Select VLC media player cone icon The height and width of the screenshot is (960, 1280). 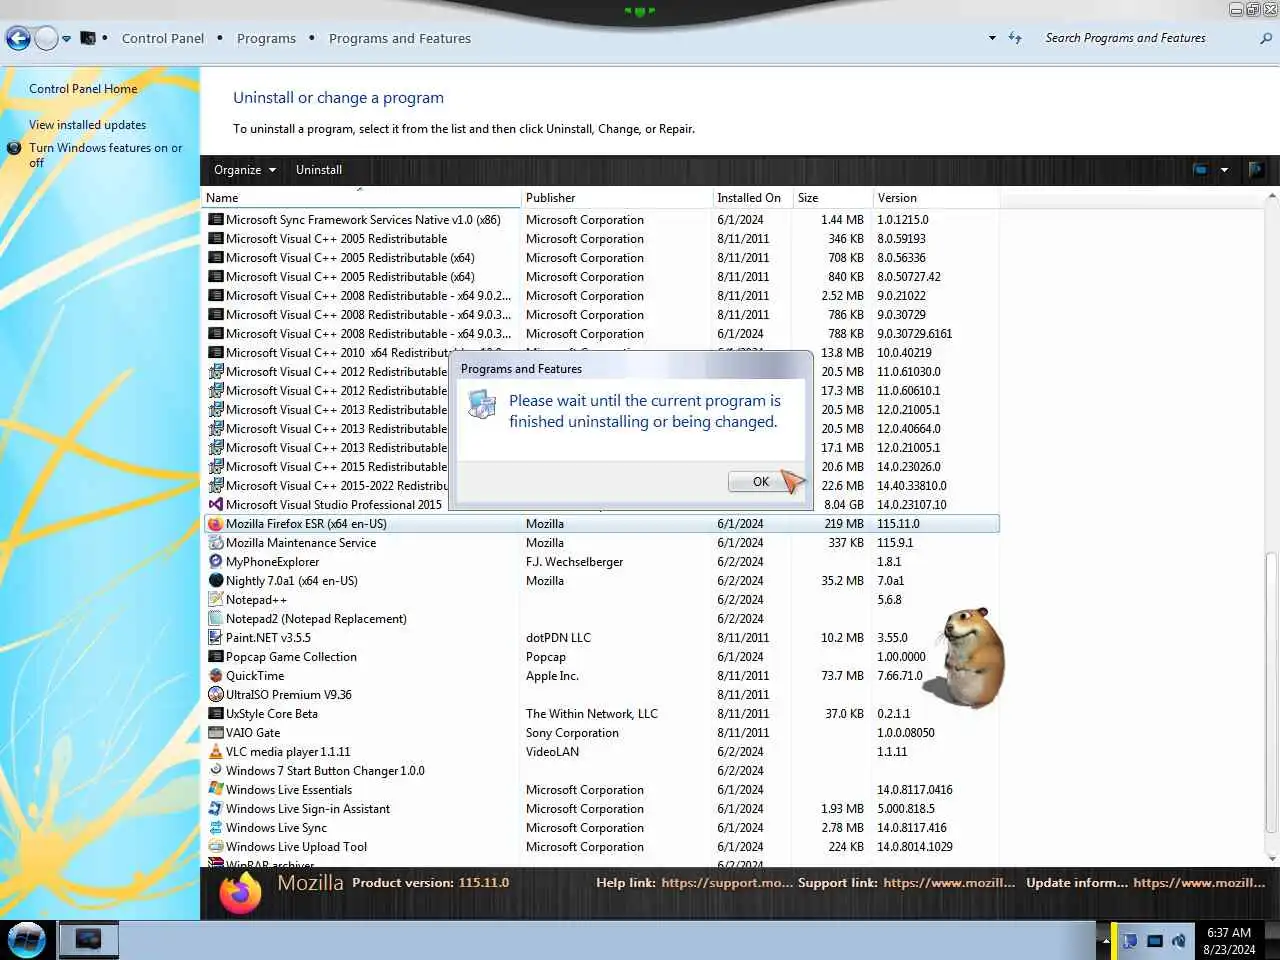point(215,752)
